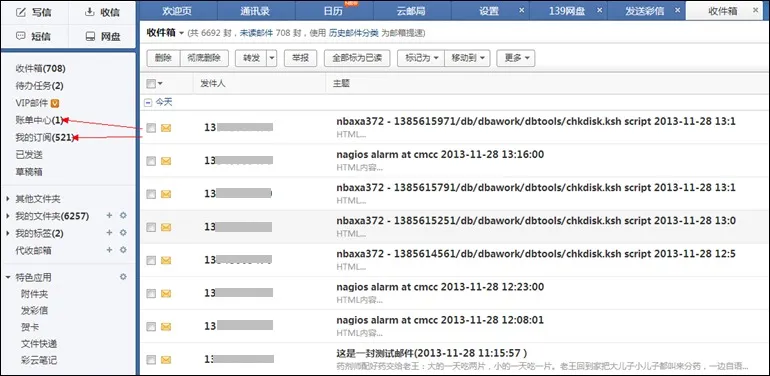Image resolution: width=770 pixels, height=376 pixels.
Task: Close the 139网盘 tab
Action: [599, 9]
